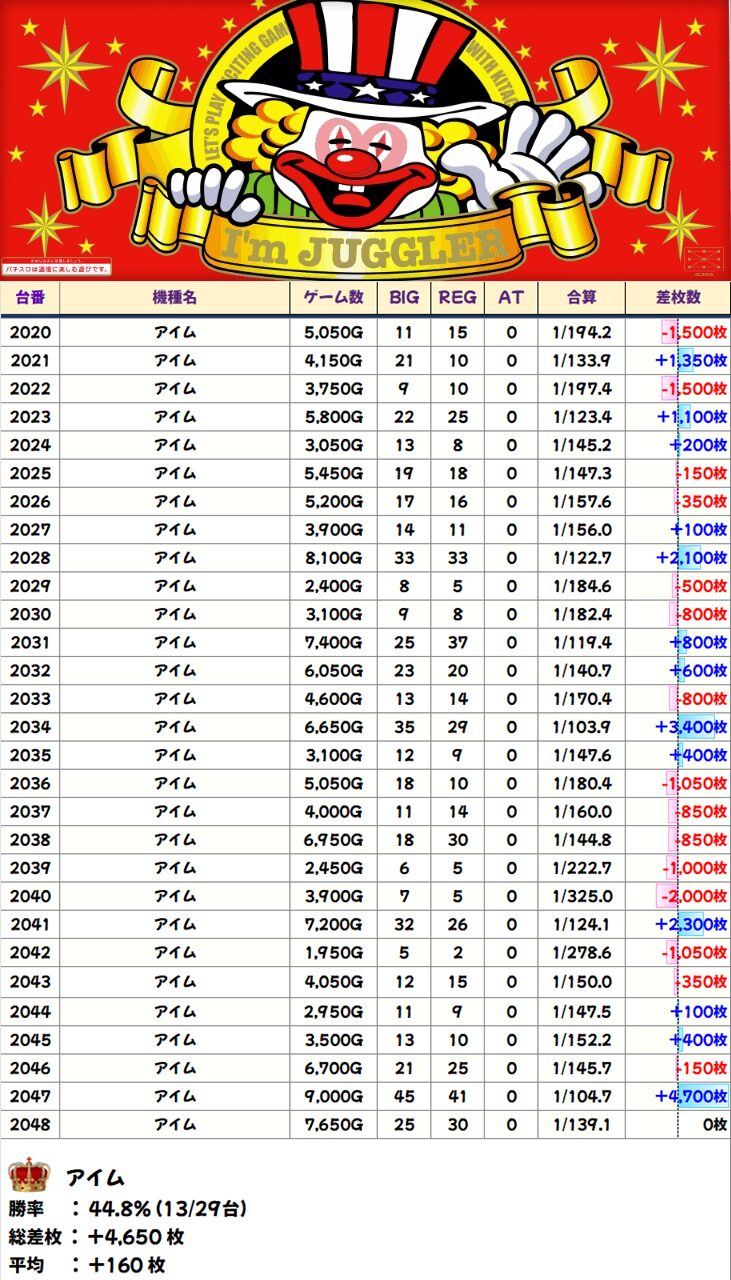Click difference value -500枚 in row 2029
Viewport: 731px width, 1280px height.
pos(701,586)
